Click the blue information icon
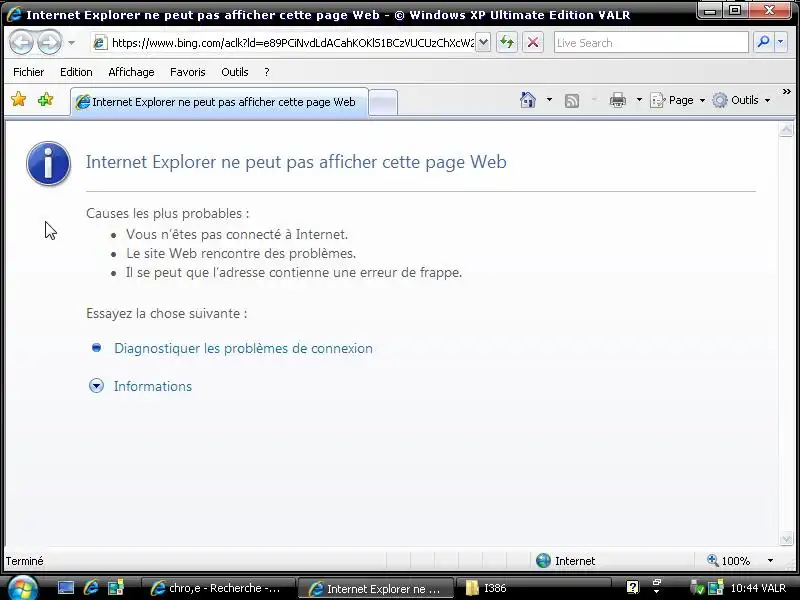 pyautogui.click(x=48, y=163)
